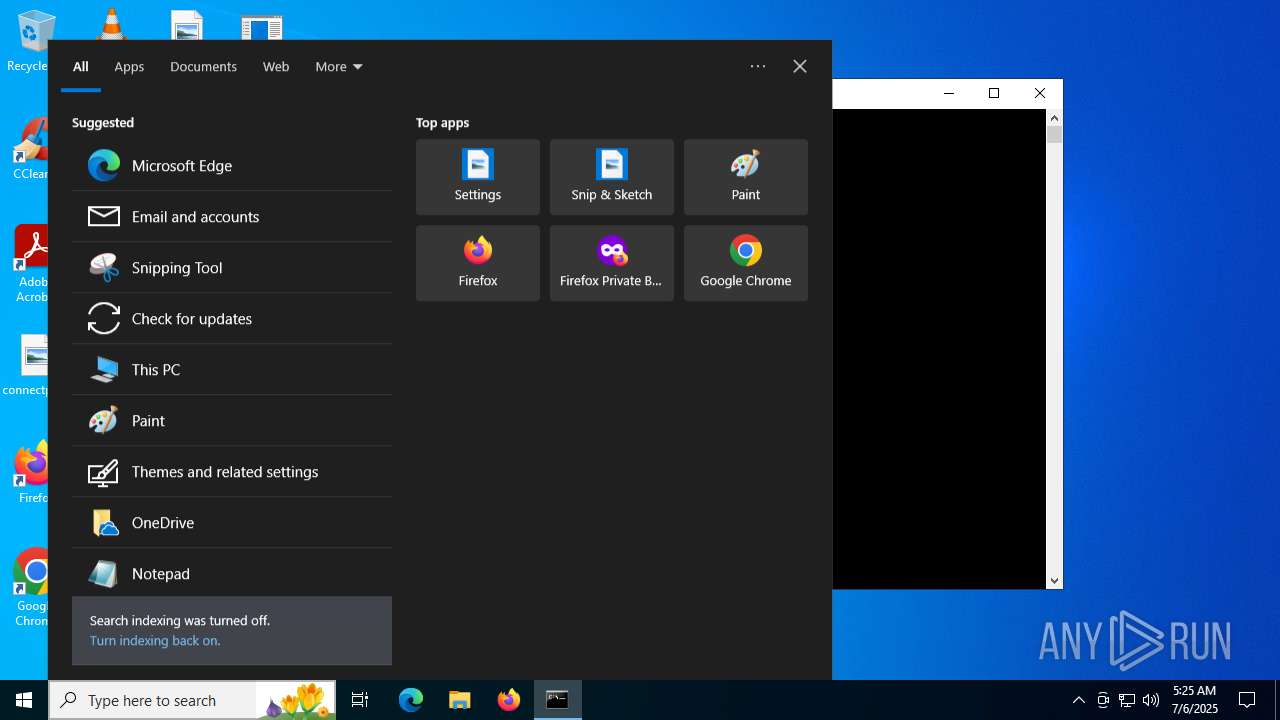Switch to the Web search tab
The image size is (1280, 720).
(276, 67)
